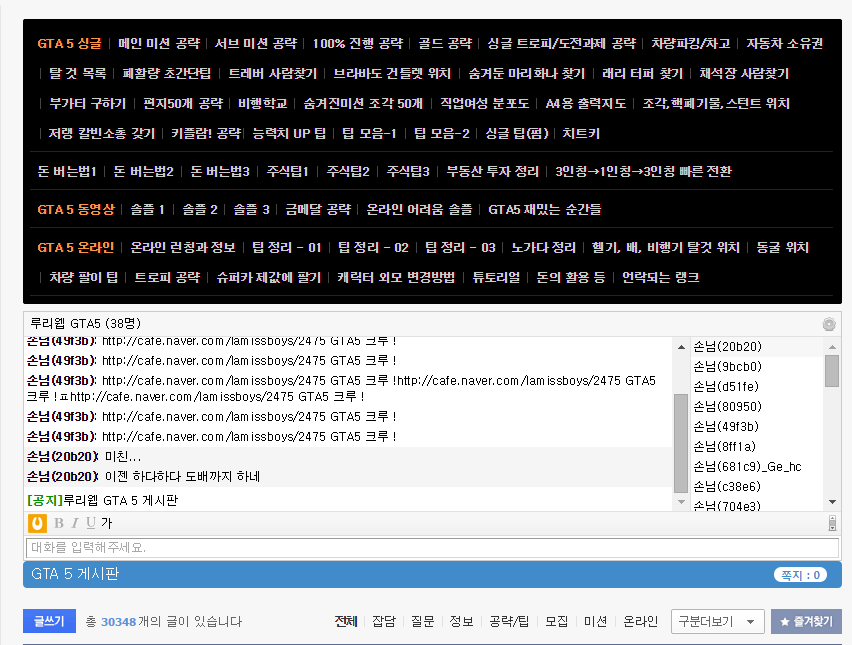The width and height of the screenshot is (852, 645).
Task: Click the chat messages scrollbar thumb
Action: click(681, 443)
